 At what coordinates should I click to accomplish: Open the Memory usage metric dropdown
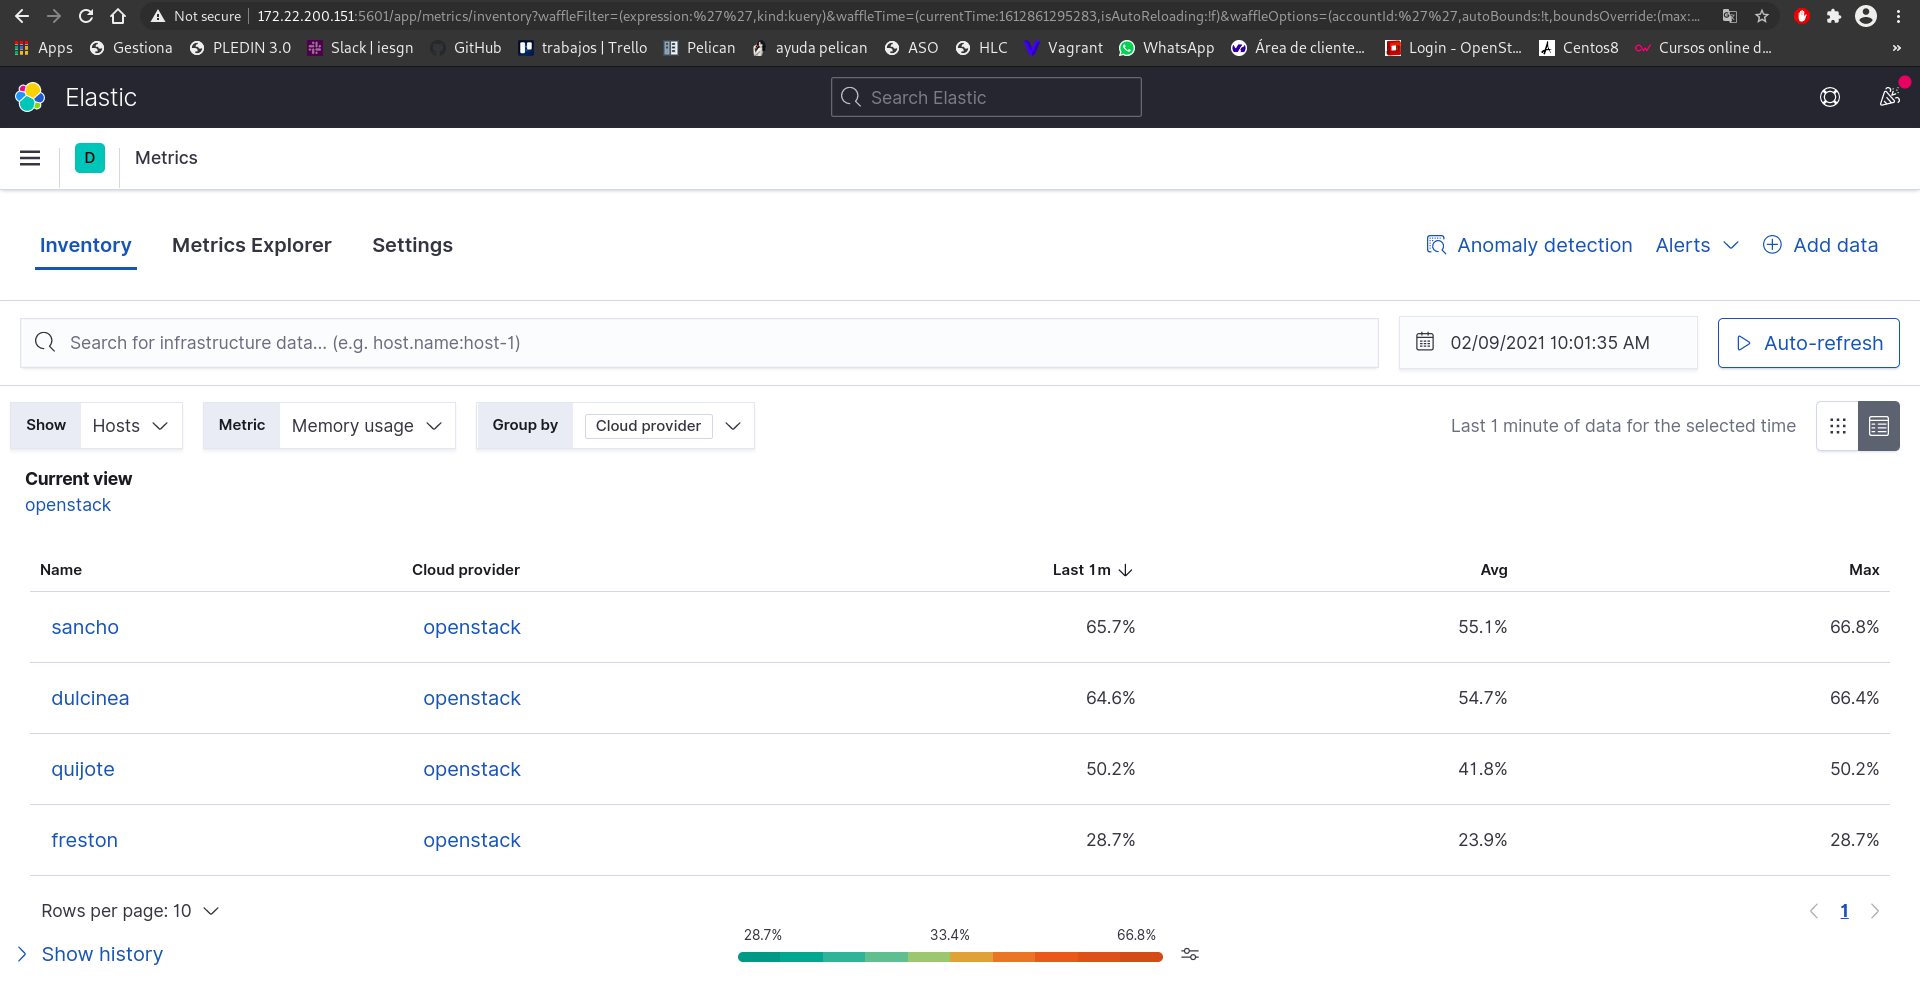(366, 426)
